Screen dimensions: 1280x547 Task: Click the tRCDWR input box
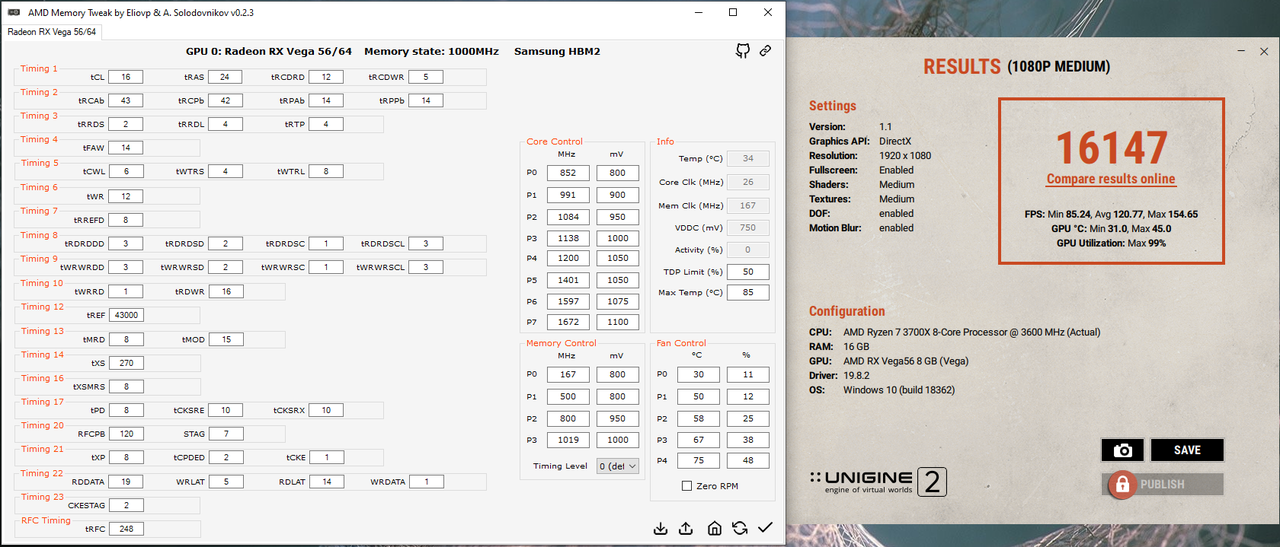coord(425,77)
